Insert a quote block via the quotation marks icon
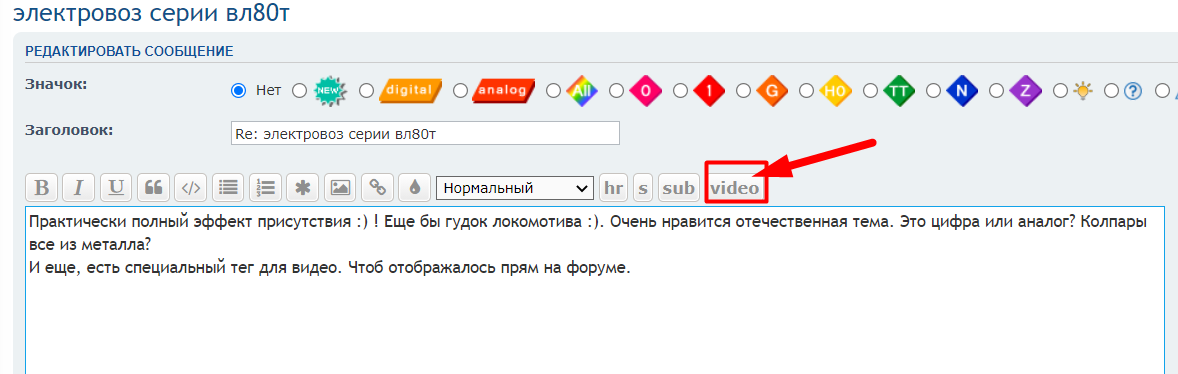This screenshot has width=1178, height=374. 153,188
